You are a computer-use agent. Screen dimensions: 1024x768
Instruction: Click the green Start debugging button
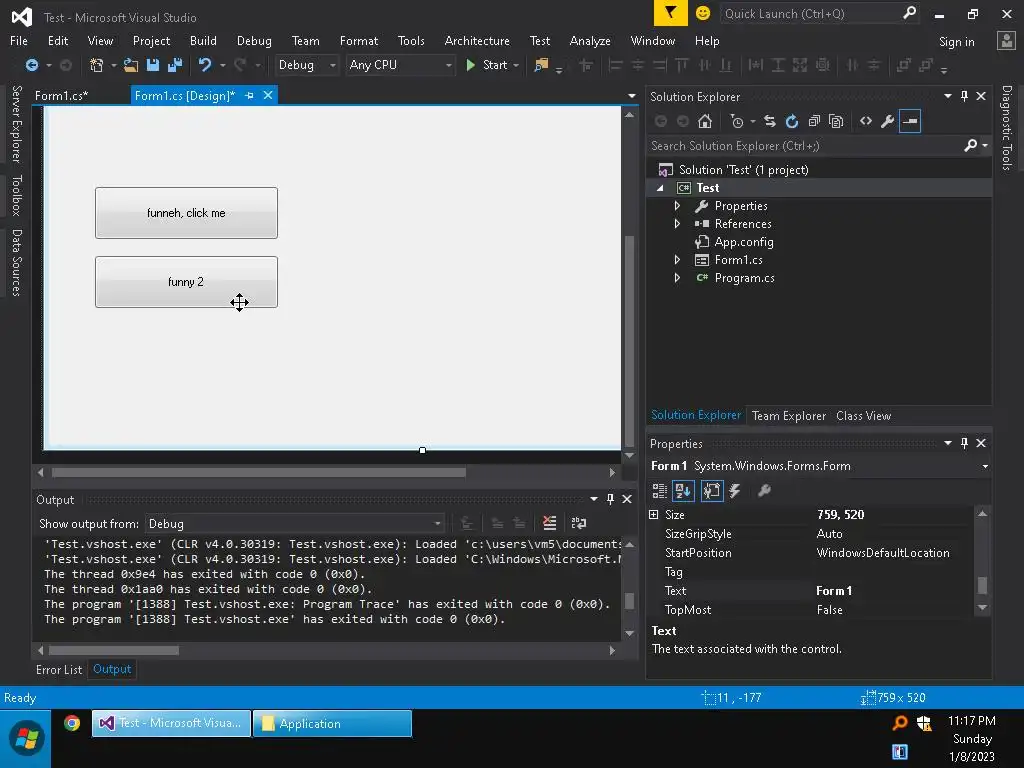point(487,65)
